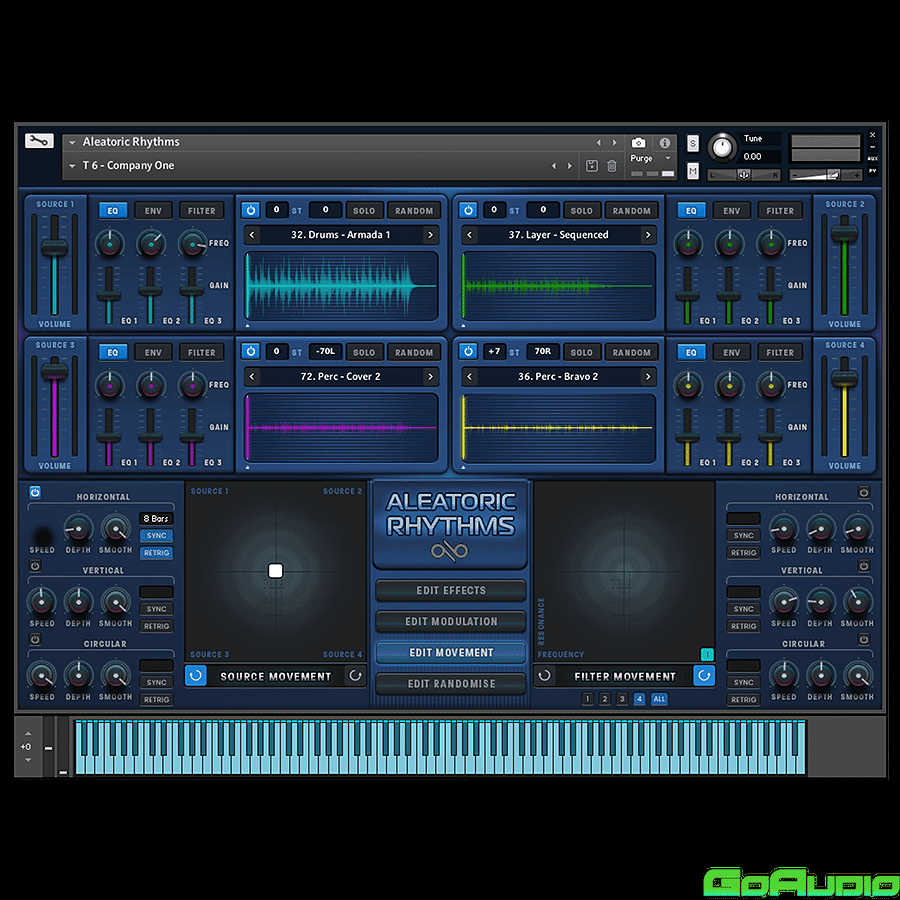Click the trash delete preset icon
900x900 pixels.
tap(610, 166)
